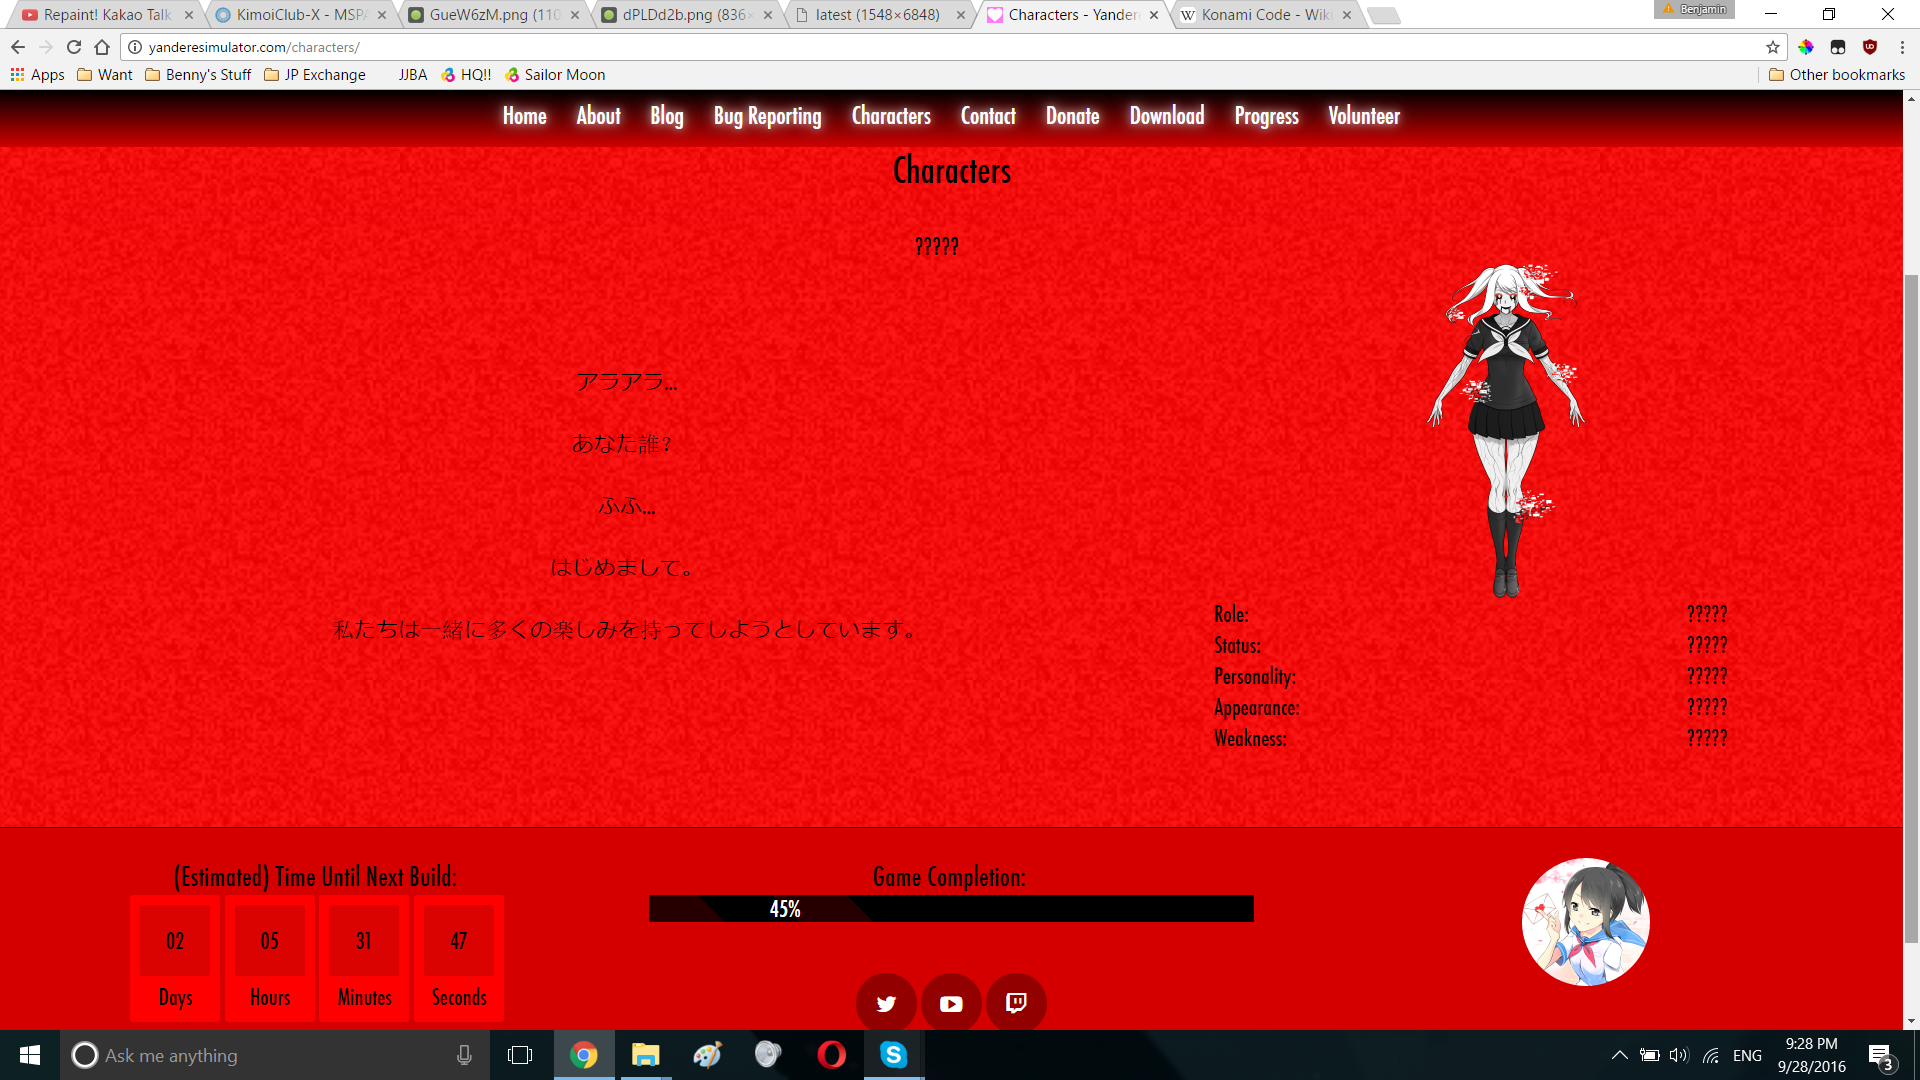Screen dimensions: 1920x1080
Task: Click the dark mask extension icon
Action: 1838,47
